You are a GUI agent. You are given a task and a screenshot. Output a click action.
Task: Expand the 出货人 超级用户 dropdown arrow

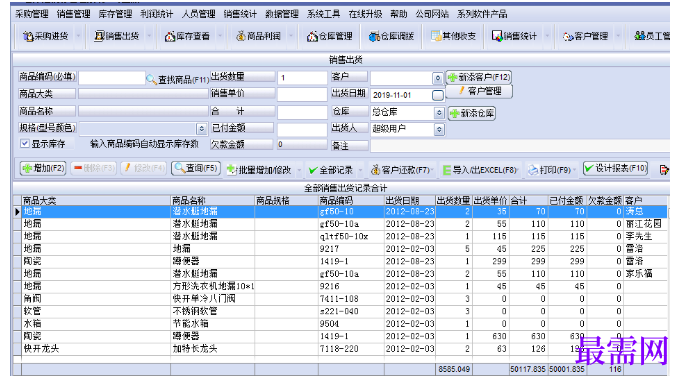pos(439,129)
